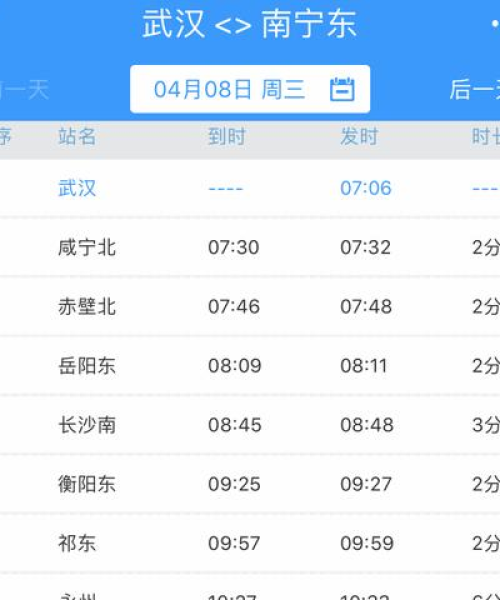500x600 pixels.
Task: Select the 04月08日 周三 date field
Action: point(250,89)
